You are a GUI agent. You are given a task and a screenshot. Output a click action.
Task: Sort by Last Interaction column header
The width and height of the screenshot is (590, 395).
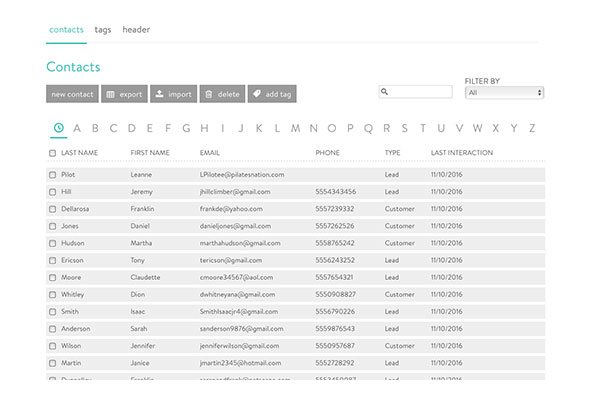[462, 153]
